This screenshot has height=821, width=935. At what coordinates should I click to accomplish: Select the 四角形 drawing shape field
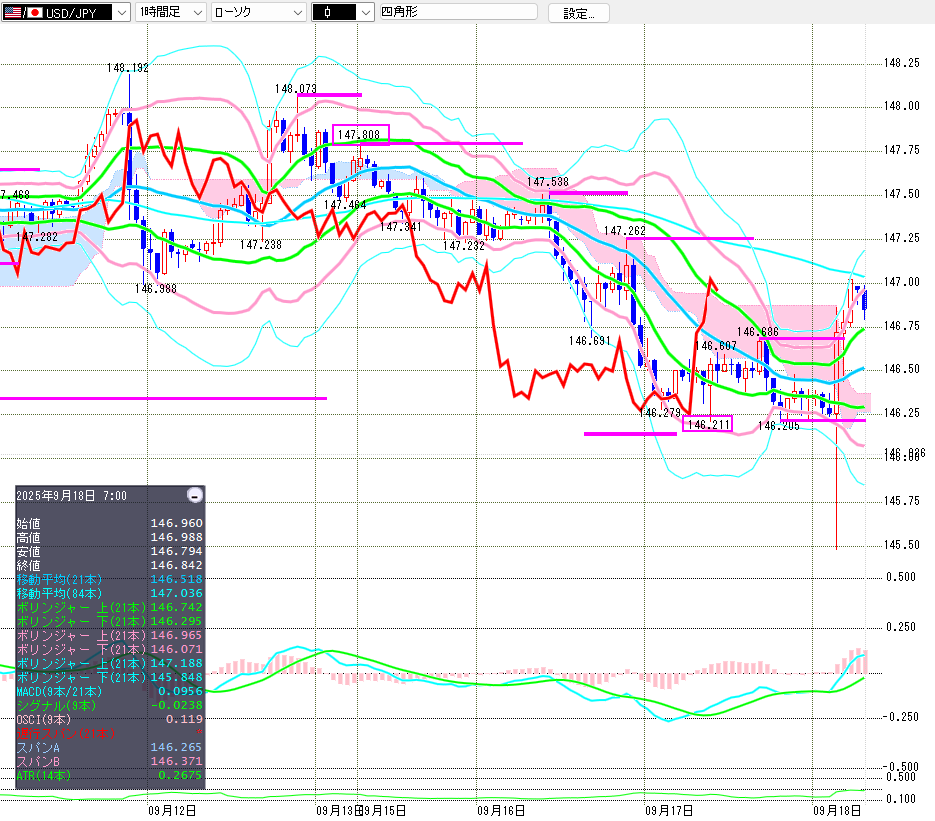(x=456, y=12)
